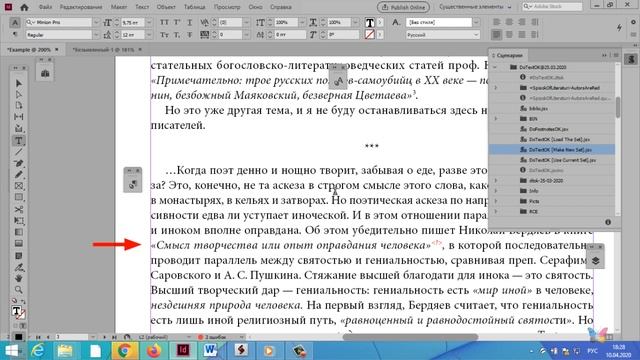Select the Selection tool arrow
The image size is (640, 360).
(x=19, y=83)
